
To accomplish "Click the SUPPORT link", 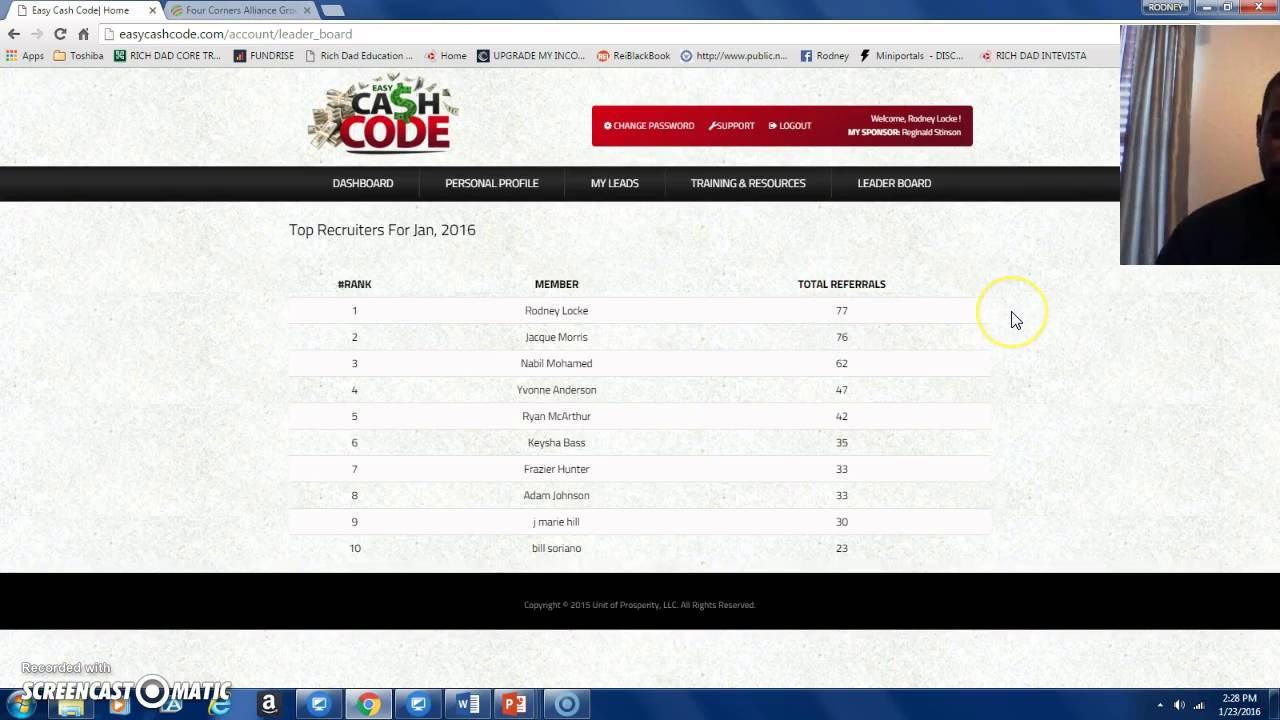I will click(x=732, y=126).
